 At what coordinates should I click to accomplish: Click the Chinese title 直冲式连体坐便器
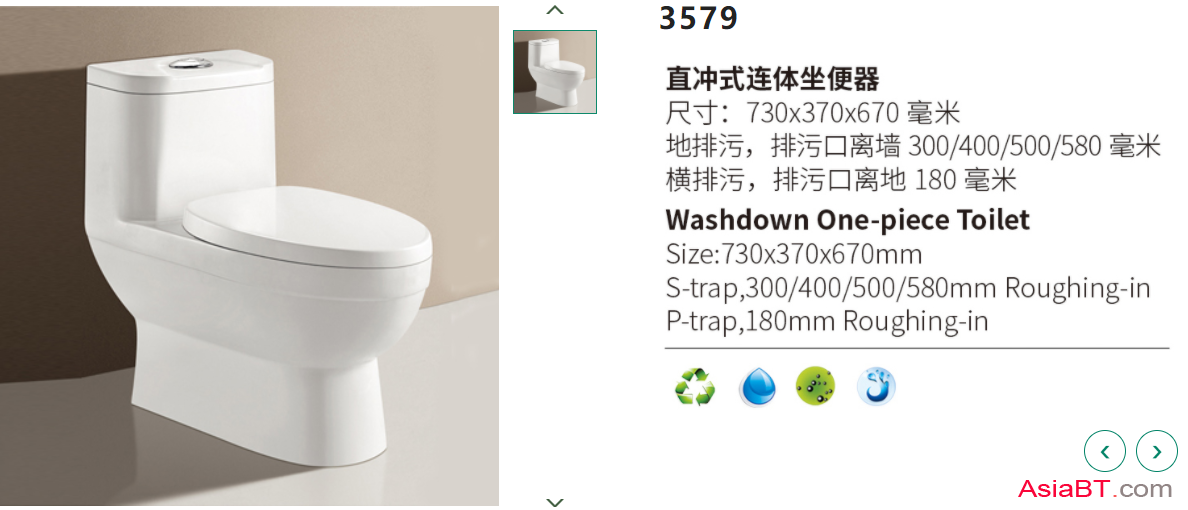[x=772, y=77]
